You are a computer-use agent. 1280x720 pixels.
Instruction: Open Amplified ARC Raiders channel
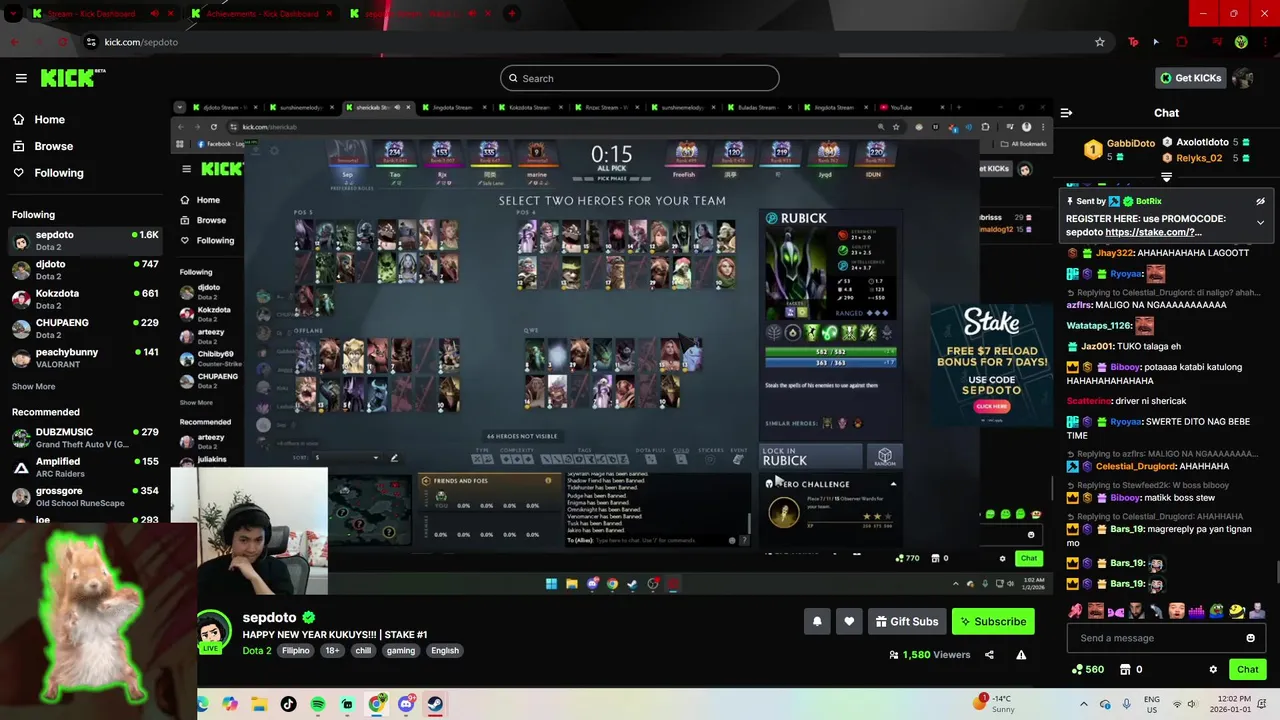point(85,467)
